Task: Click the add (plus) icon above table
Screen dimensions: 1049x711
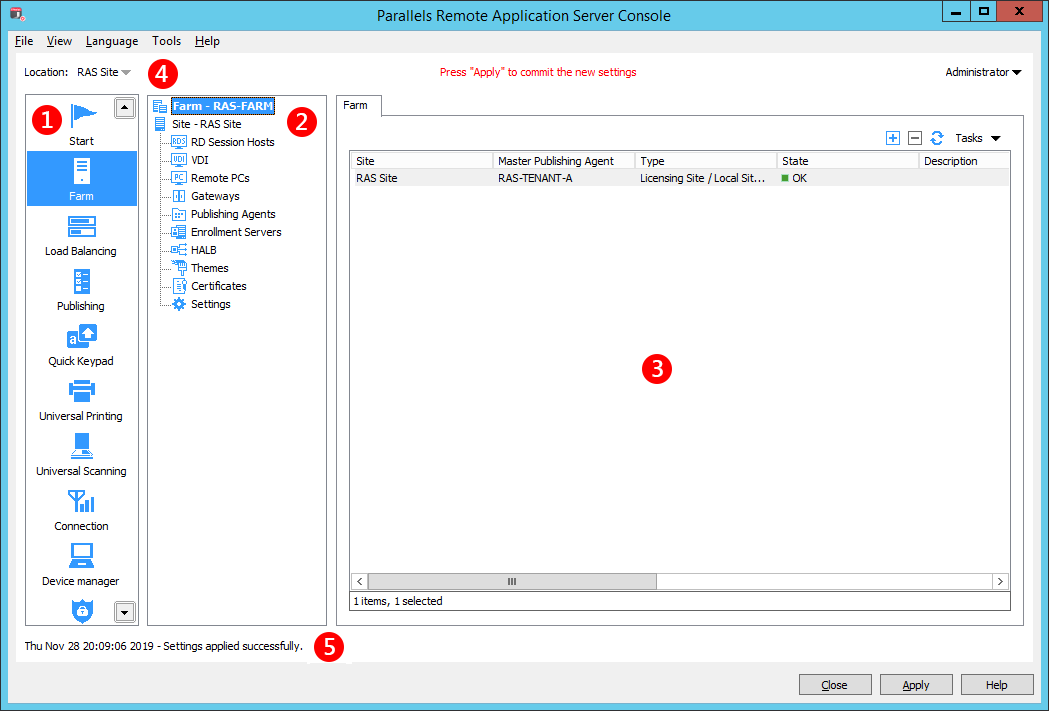Action: (x=892, y=138)
